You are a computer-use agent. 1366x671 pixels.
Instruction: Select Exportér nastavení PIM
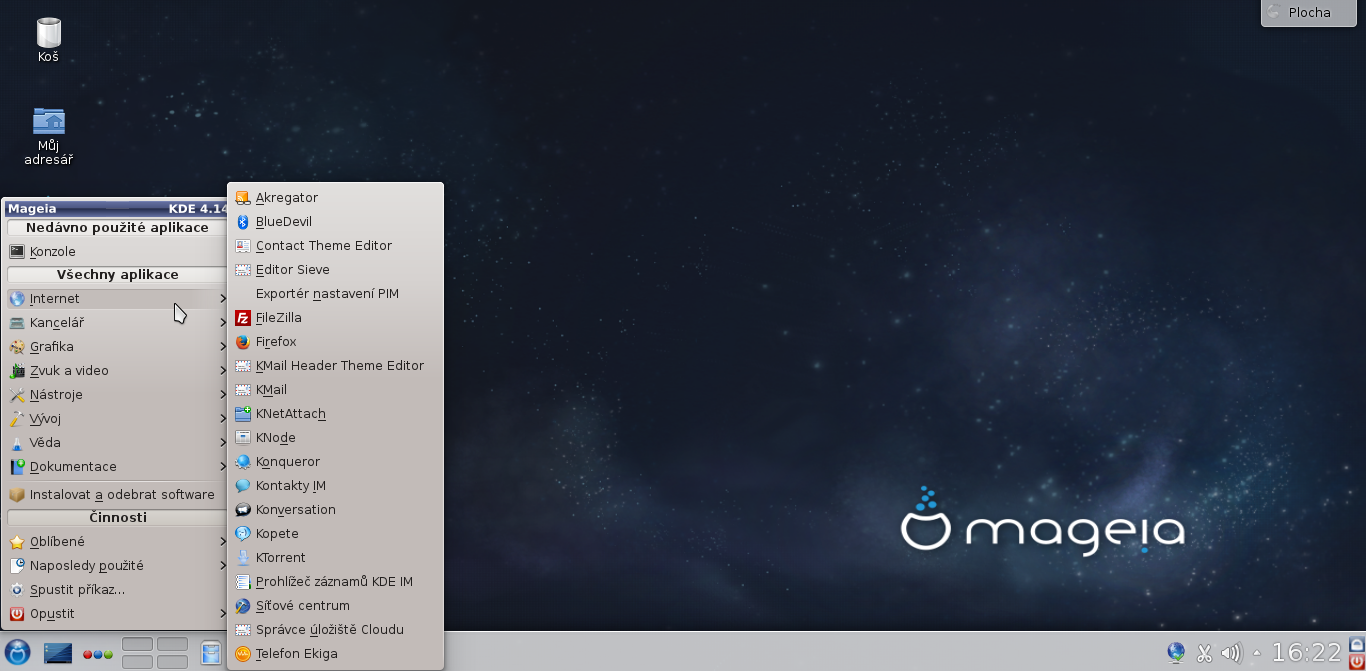(x=335, y=294)
